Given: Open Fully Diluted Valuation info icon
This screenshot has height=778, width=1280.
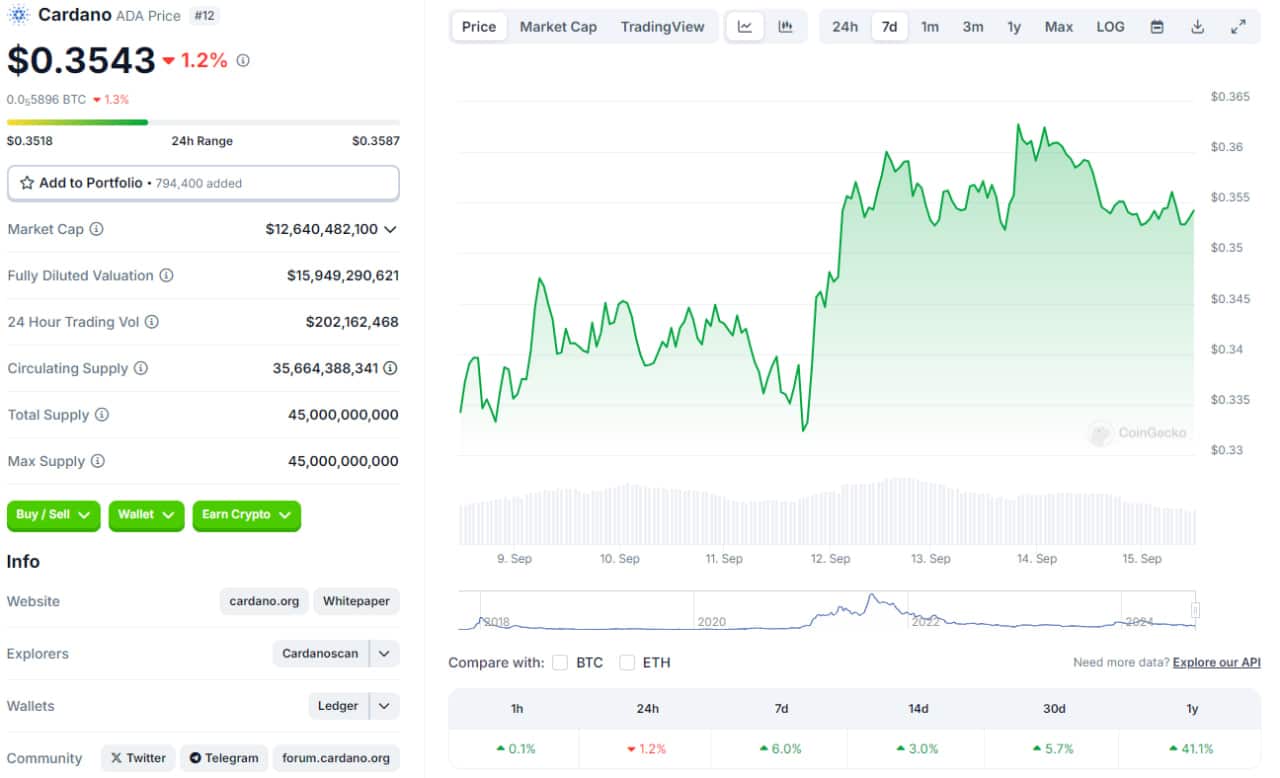Looking at the screenshot, I should (x=167, y=275).
